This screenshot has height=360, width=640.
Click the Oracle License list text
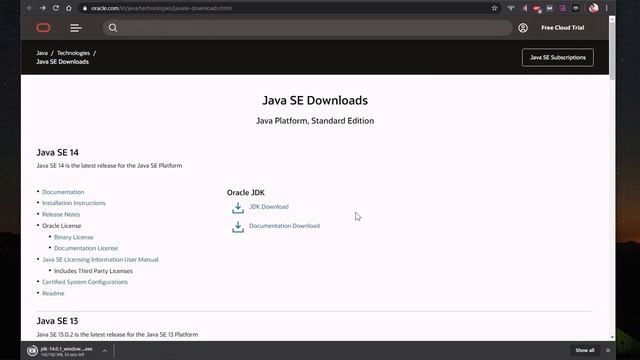[62, 226]
